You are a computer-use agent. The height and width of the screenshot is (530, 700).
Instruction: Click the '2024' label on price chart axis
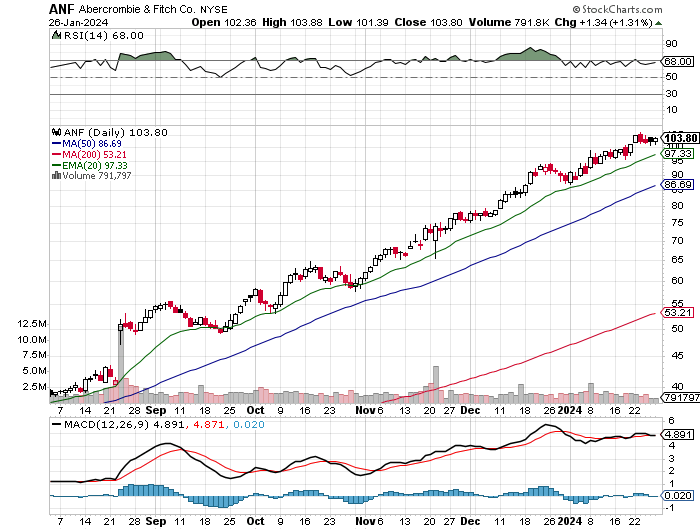point(570,410)
